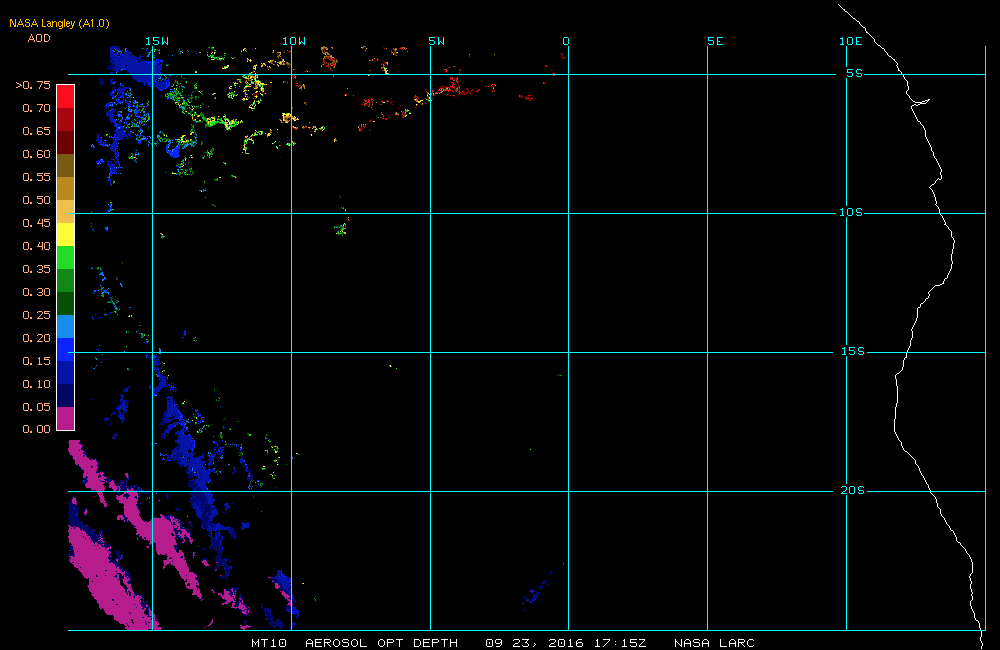Viewport: 1000px width, 650px height.
Task: Select the '0.05' legend label
Action: coord(36,407)
